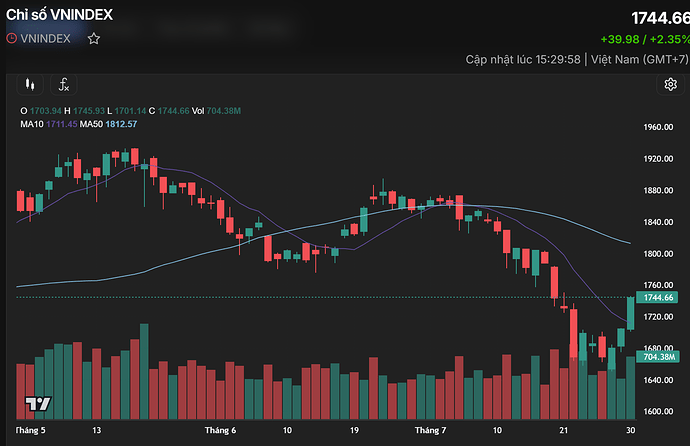Click the TradingView logo watermark
The image size is (690, 446).
pyautogui.click(x=38, y=404)
